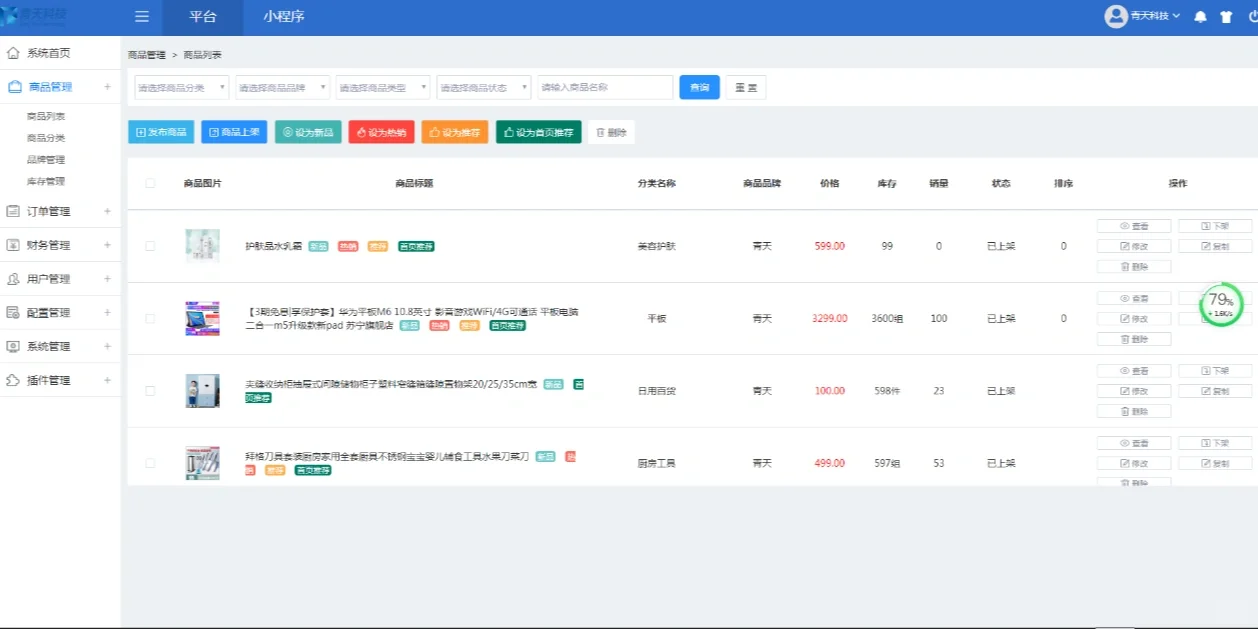The width and height of the screenshot is (1258, 629).
Task: Click the 重置 reset button
Action: pyautogui.click(x=746, y=87)
